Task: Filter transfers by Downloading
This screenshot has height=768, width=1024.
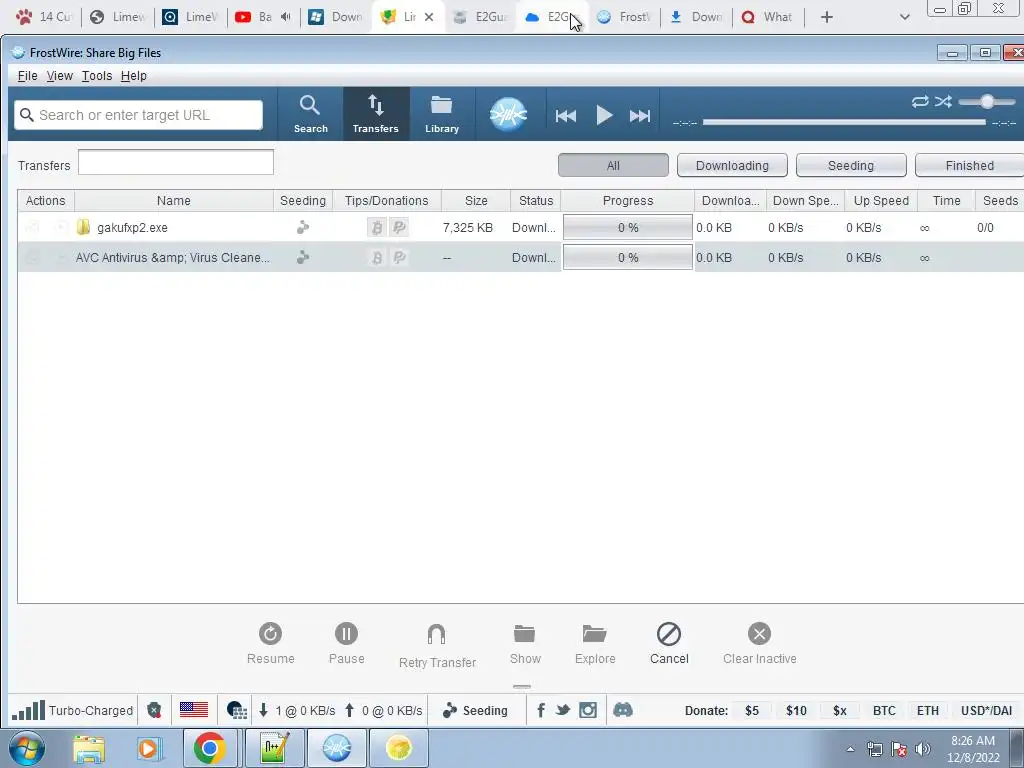Action: click(732, 165)
